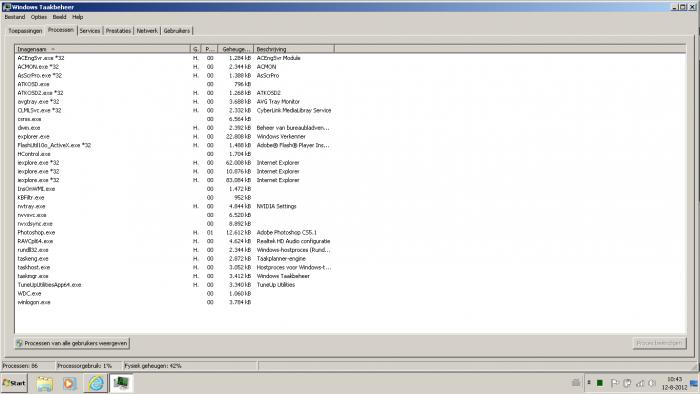Sort by the Geheuge... column header
The image size is (700, 394).
(x=236, y=49)
